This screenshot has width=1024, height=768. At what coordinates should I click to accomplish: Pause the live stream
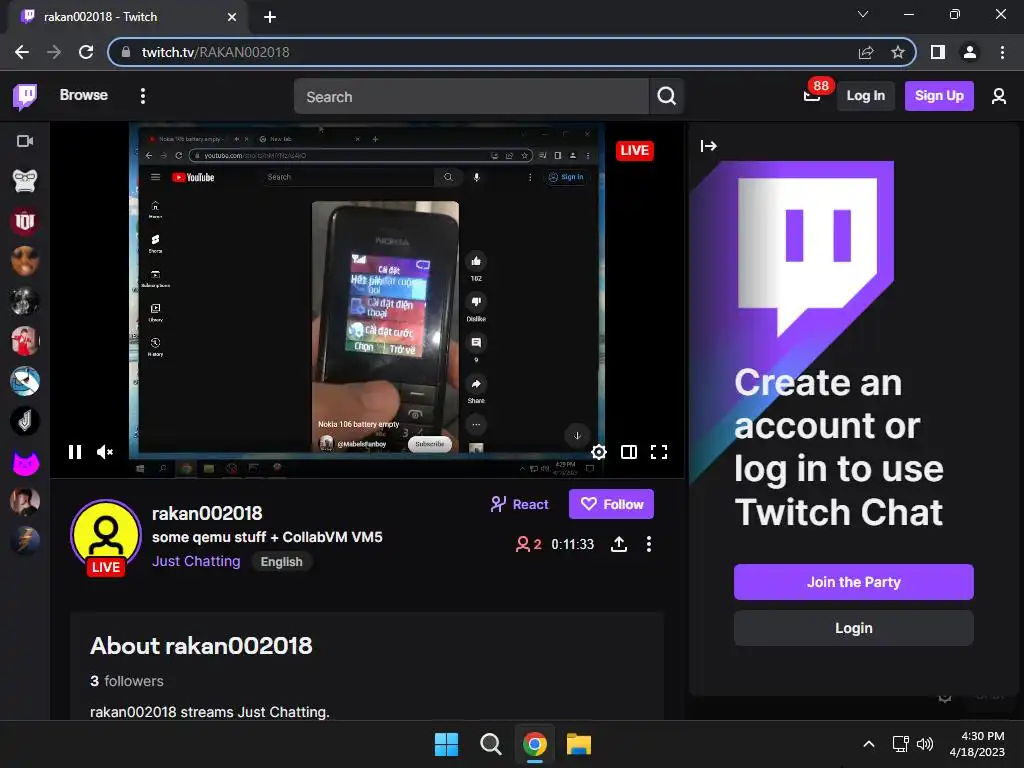(75, 452)
